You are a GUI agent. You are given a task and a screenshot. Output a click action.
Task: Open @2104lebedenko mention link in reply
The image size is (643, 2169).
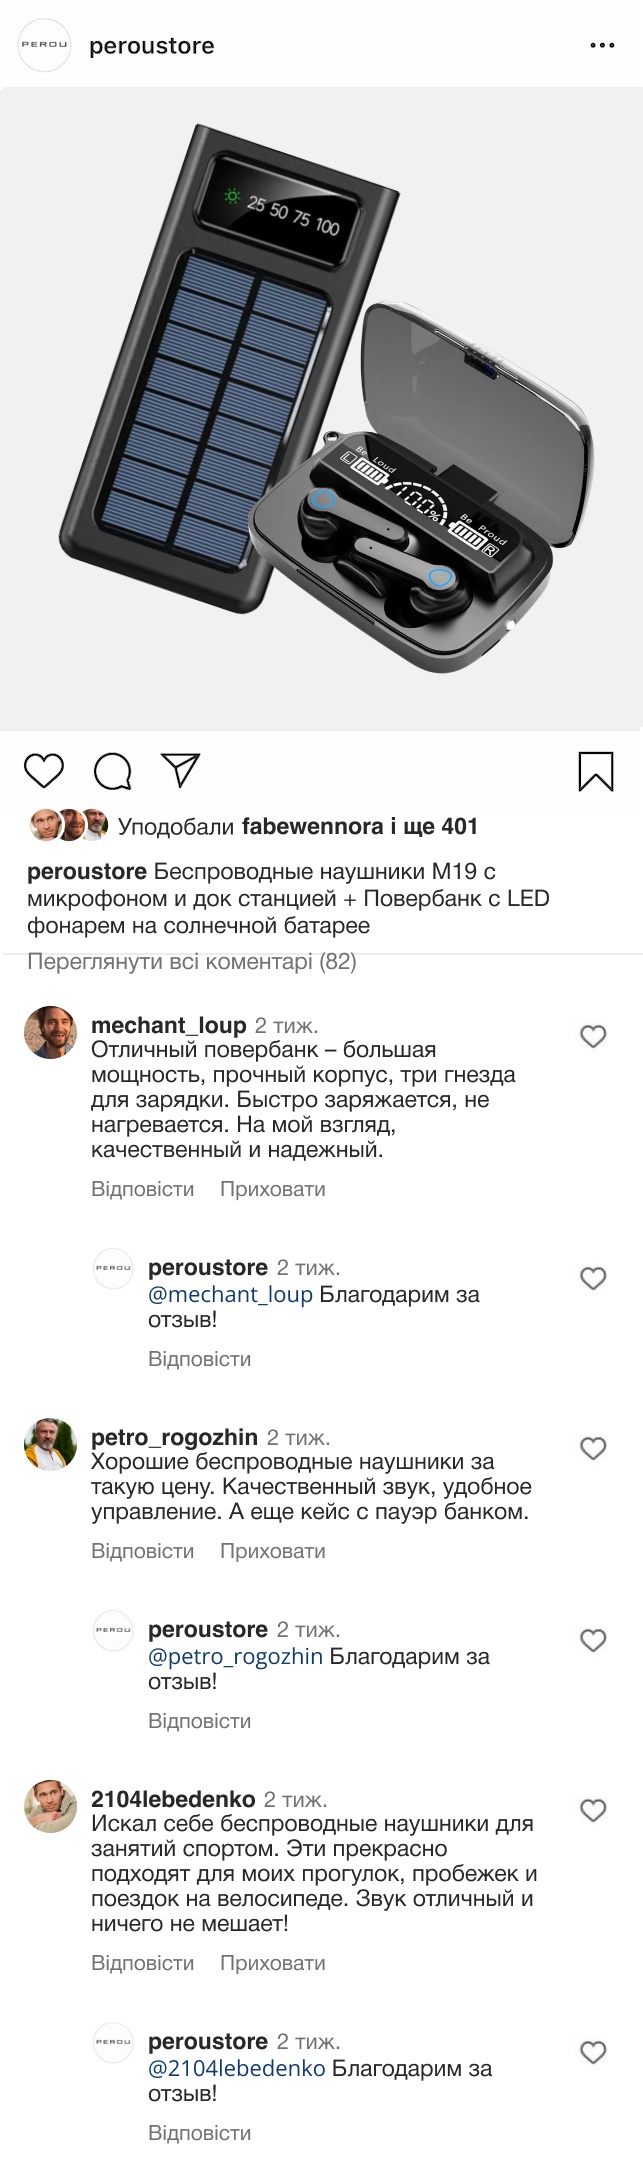coord(236,2068)
